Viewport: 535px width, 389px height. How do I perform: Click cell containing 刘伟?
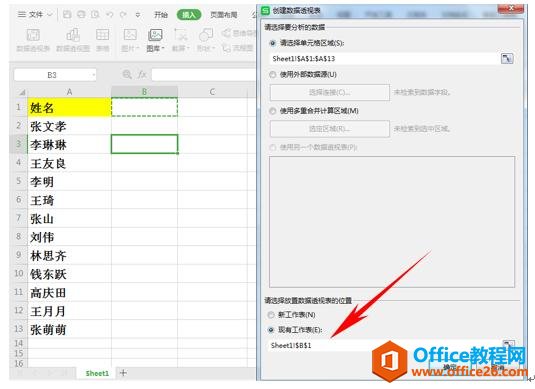click(x=69, y=237)
